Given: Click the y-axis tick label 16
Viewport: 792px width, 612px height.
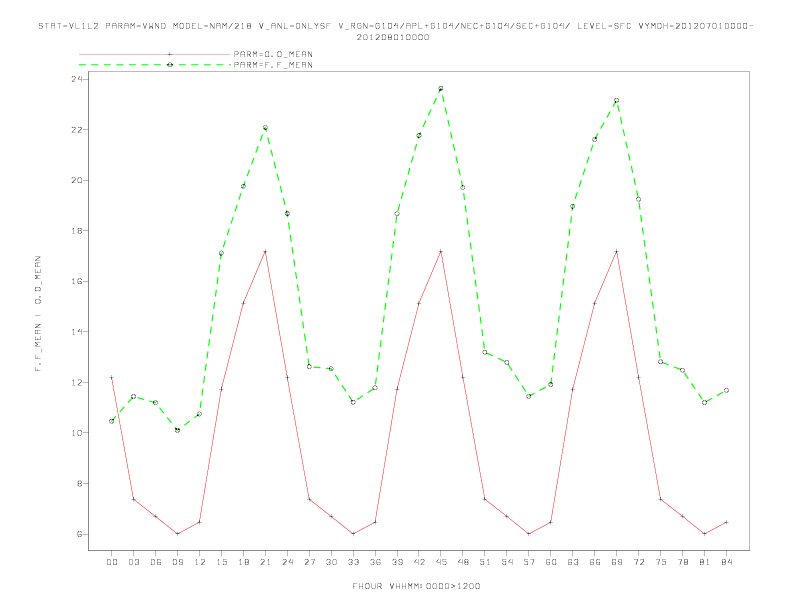Looking at the screenshot, I should [77, 281].
